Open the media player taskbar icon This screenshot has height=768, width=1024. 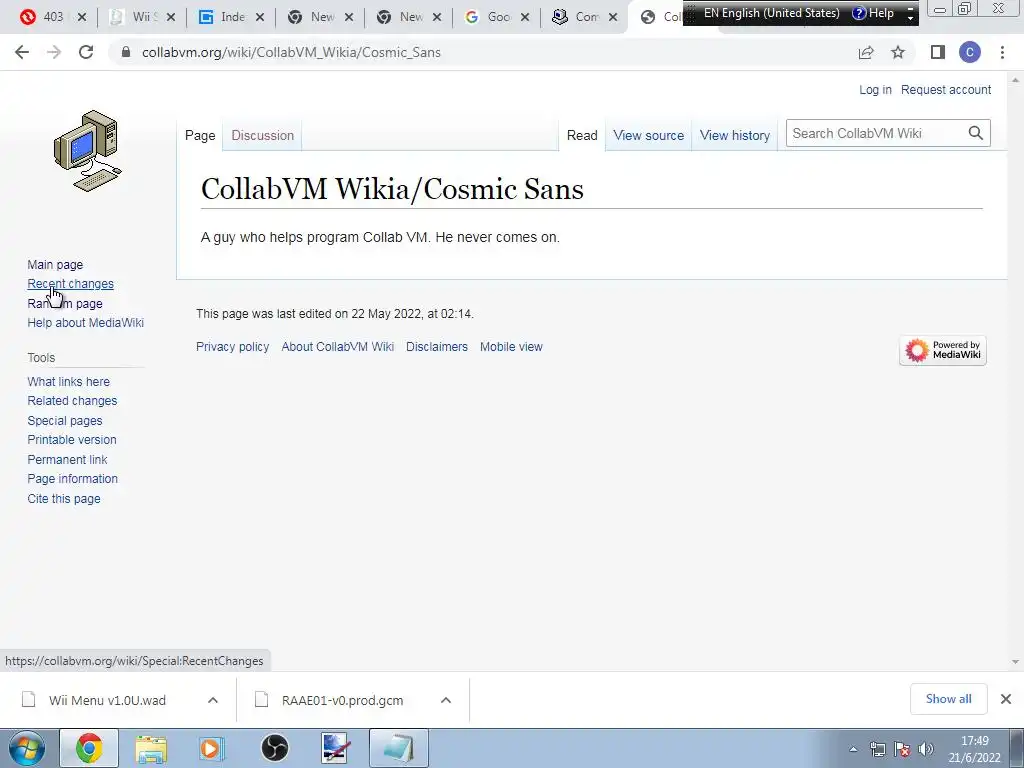(212, 748)
